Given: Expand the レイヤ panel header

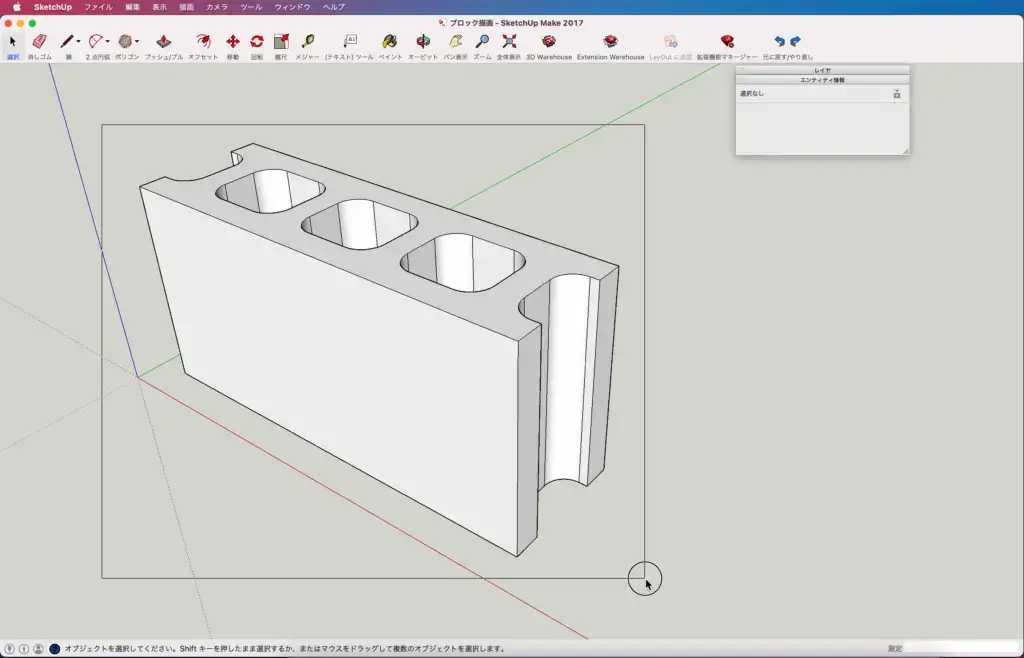Looking at the screenshot, I should pyautogui.click(x=822, y=70).
